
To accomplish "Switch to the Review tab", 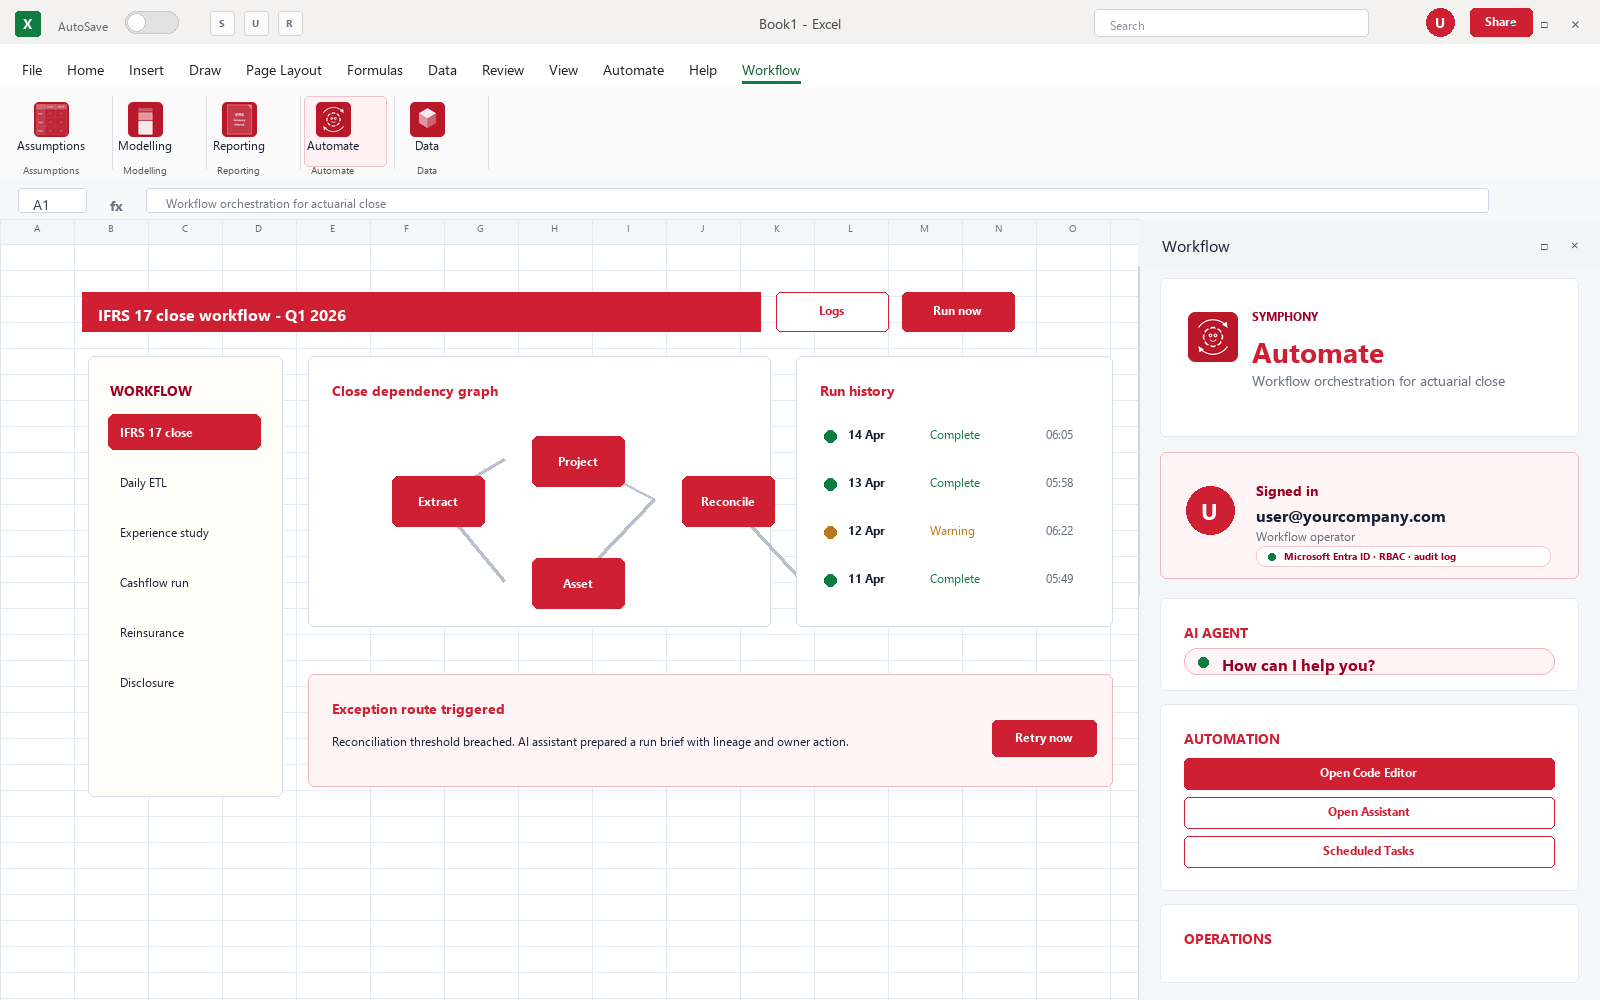I will click(x=503, y=70).
